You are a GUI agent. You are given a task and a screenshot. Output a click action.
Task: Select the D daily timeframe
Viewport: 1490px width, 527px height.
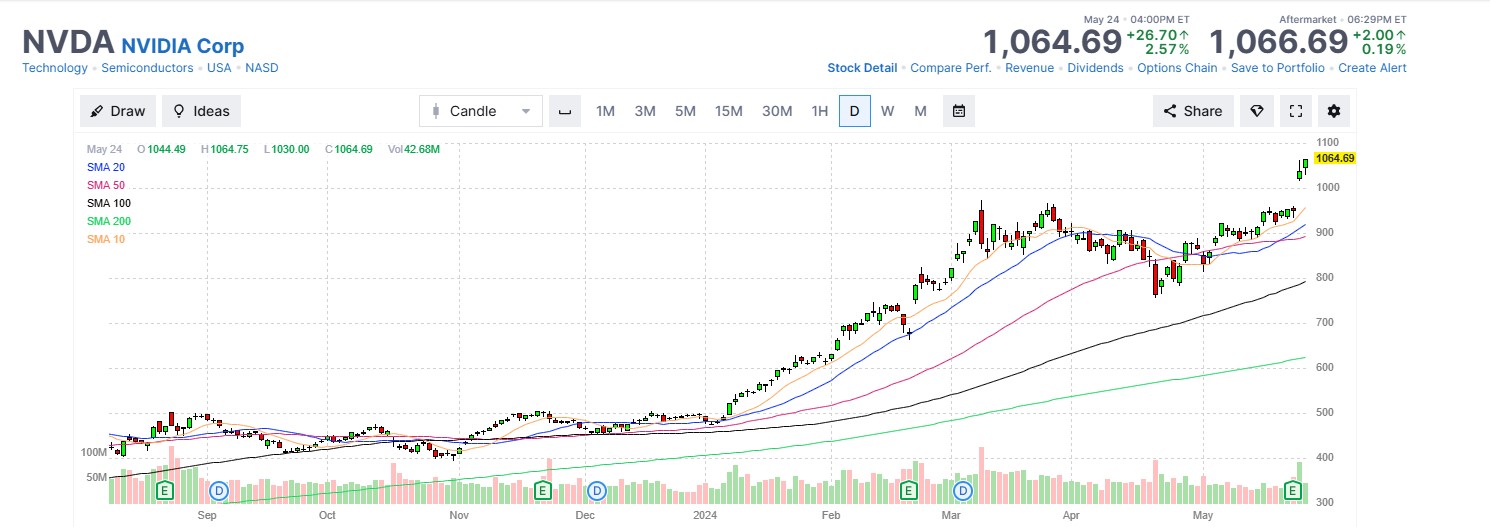[855, 111]
